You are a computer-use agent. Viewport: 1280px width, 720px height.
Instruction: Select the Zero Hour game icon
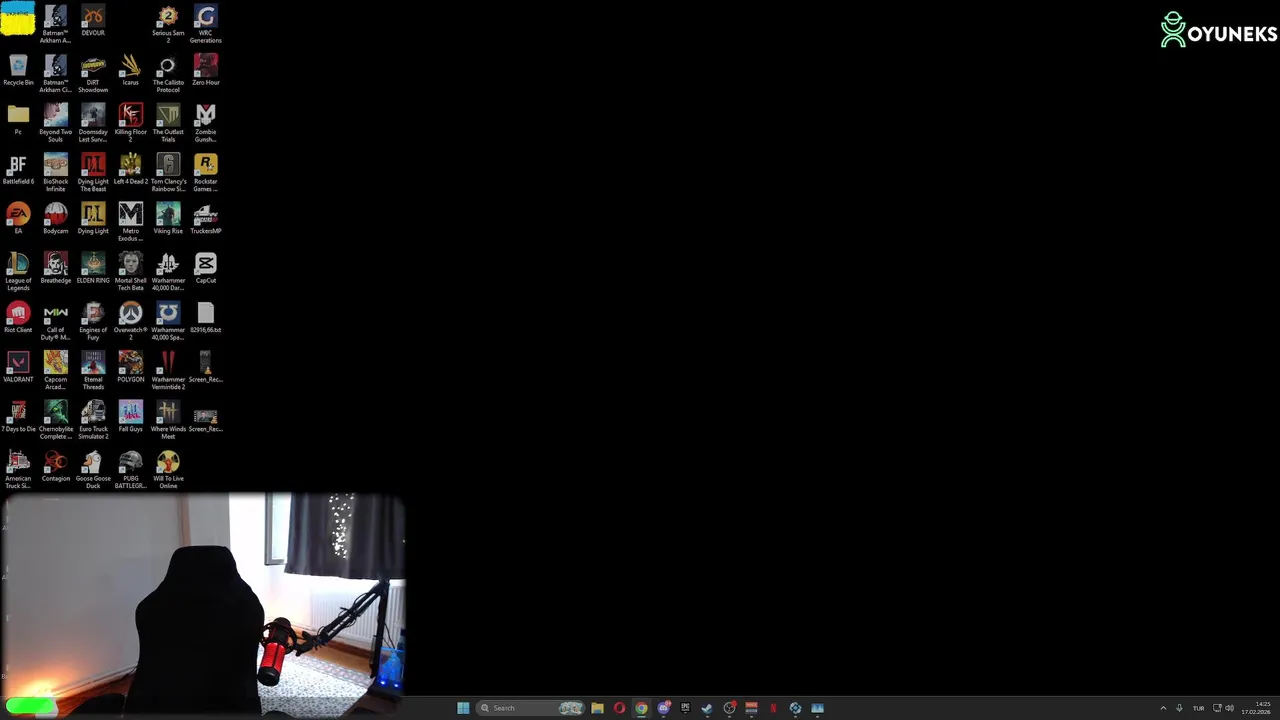(x=205, y=70)
